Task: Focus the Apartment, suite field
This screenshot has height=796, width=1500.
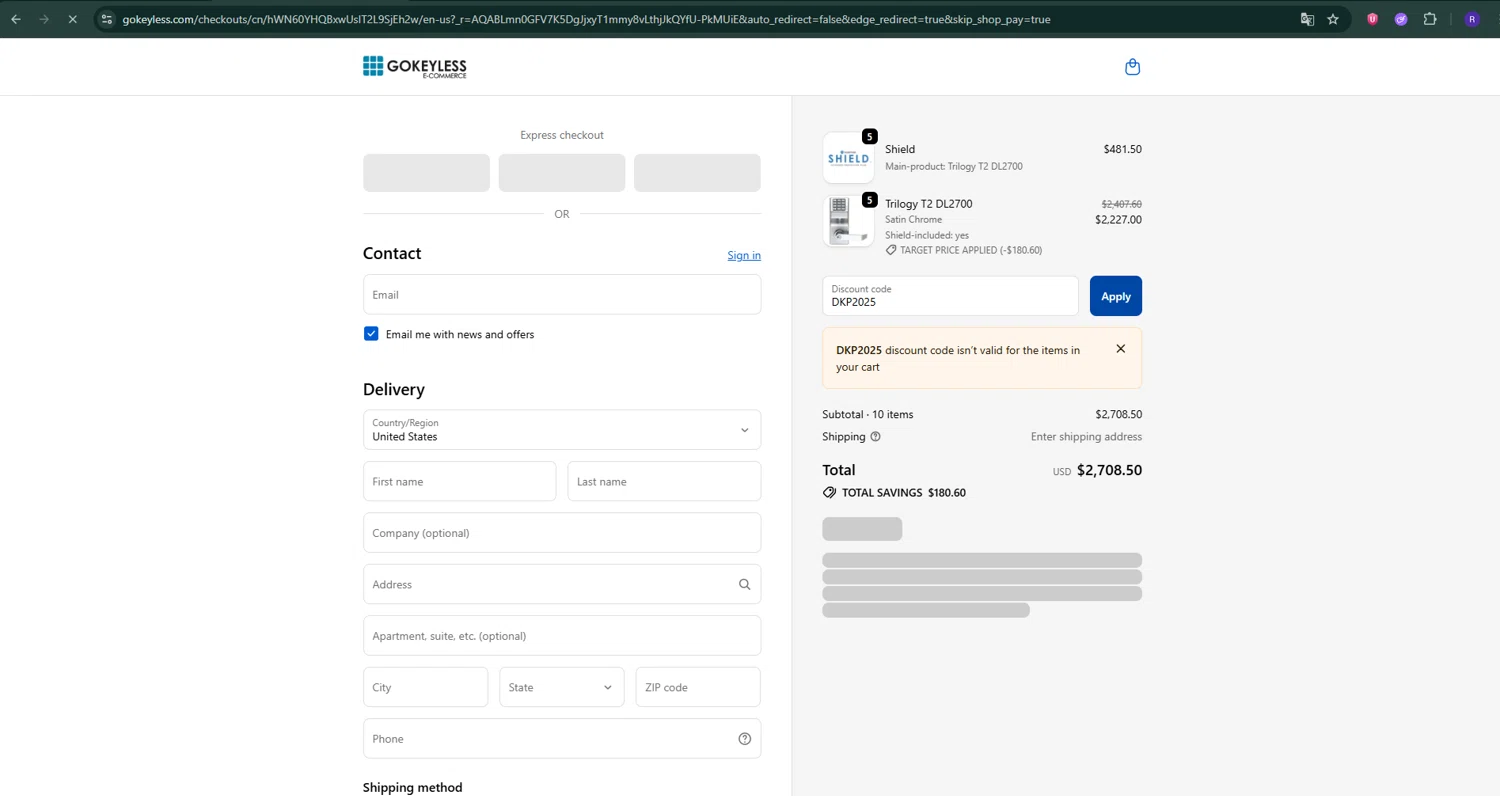Action: point(562,636)
